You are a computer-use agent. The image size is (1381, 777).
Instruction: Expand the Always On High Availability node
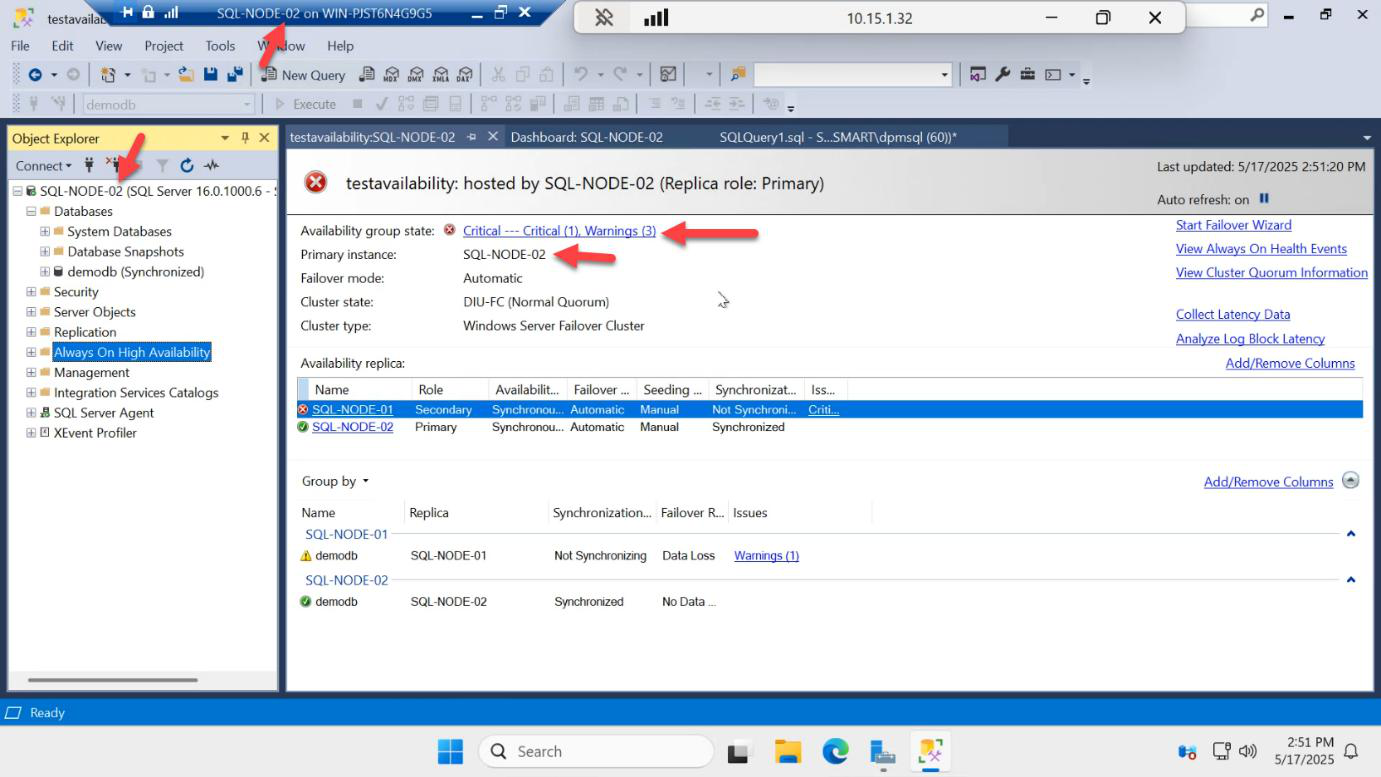[31, 352]
